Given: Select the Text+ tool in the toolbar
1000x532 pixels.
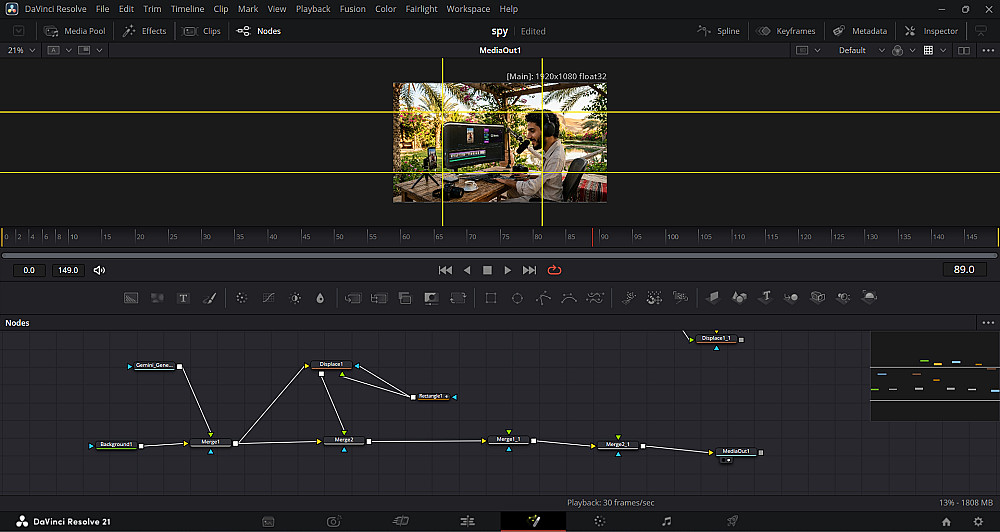Looking at the screenshot, I should [x=183, y=298].
